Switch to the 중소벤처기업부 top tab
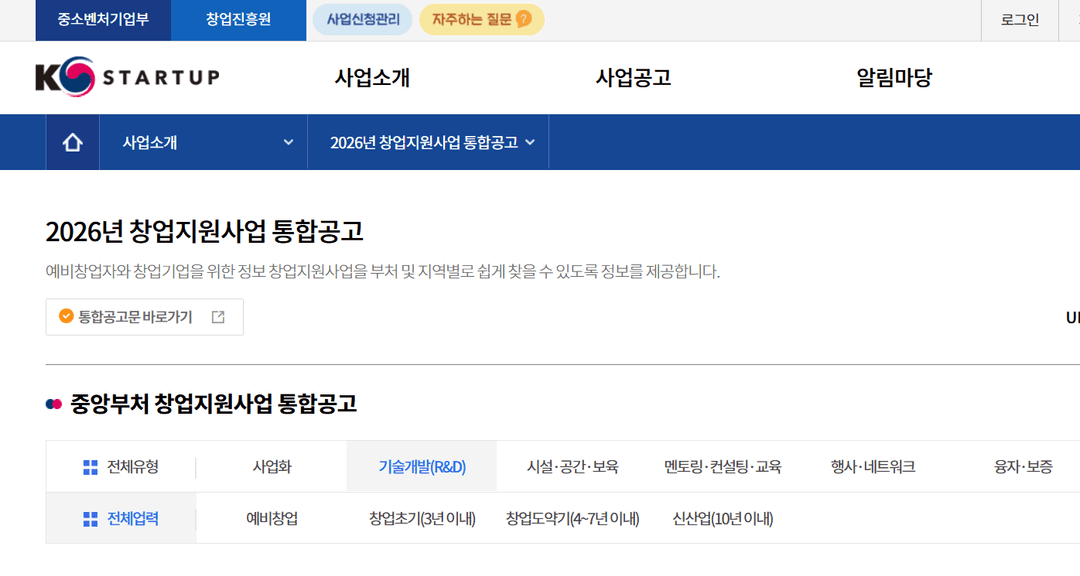The width and height of the screenshot is (1080, 576). [x=103, y=19]
